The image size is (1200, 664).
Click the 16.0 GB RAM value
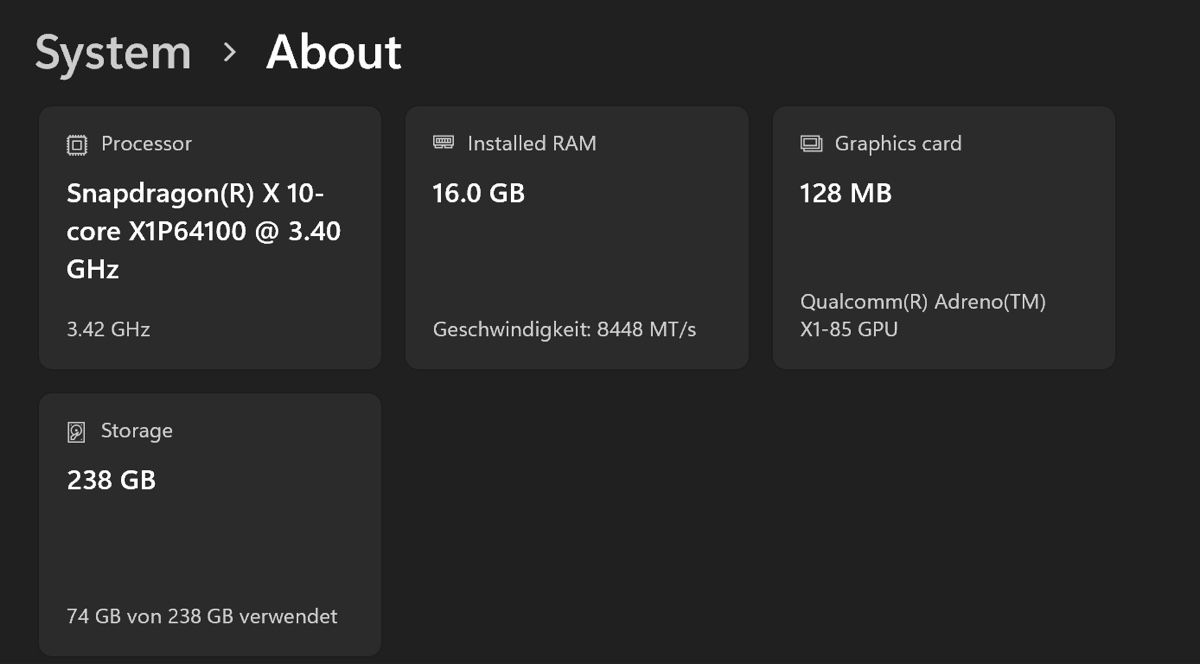point(478,193)
